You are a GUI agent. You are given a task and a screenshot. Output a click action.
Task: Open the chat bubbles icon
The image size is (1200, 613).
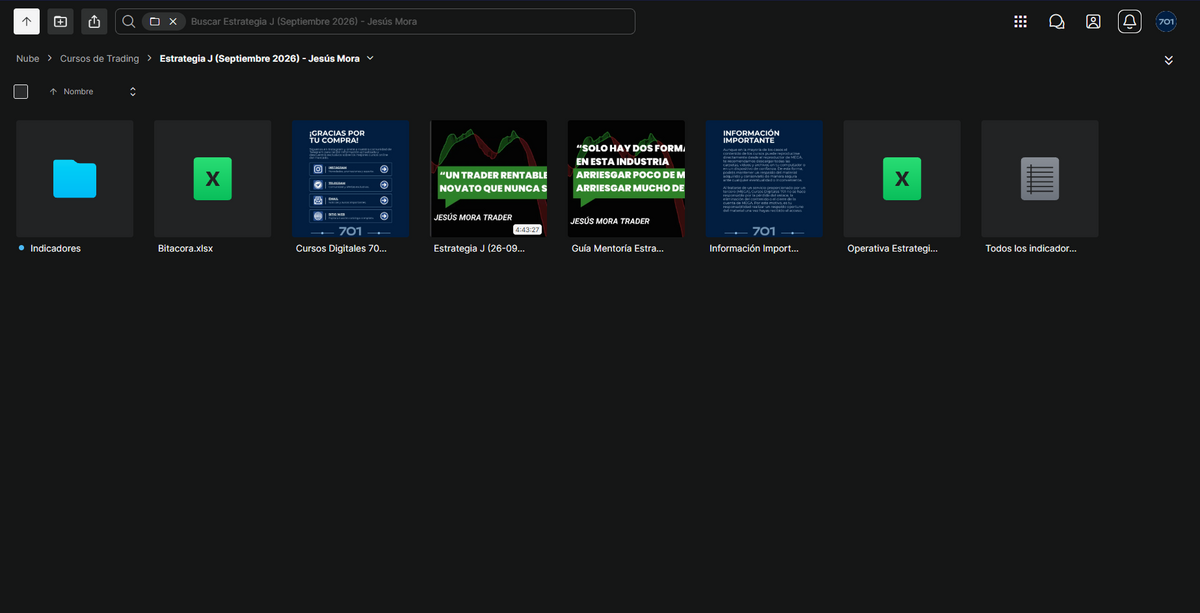click(x=1056, y=21)
